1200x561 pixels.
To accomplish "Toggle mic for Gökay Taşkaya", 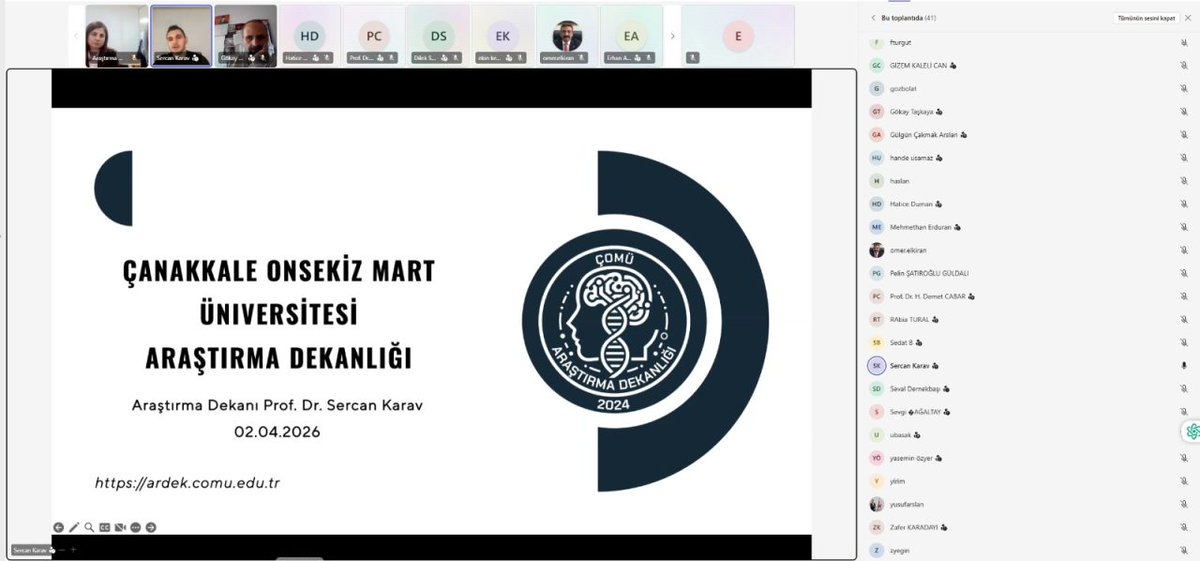I will point(1183,112).
